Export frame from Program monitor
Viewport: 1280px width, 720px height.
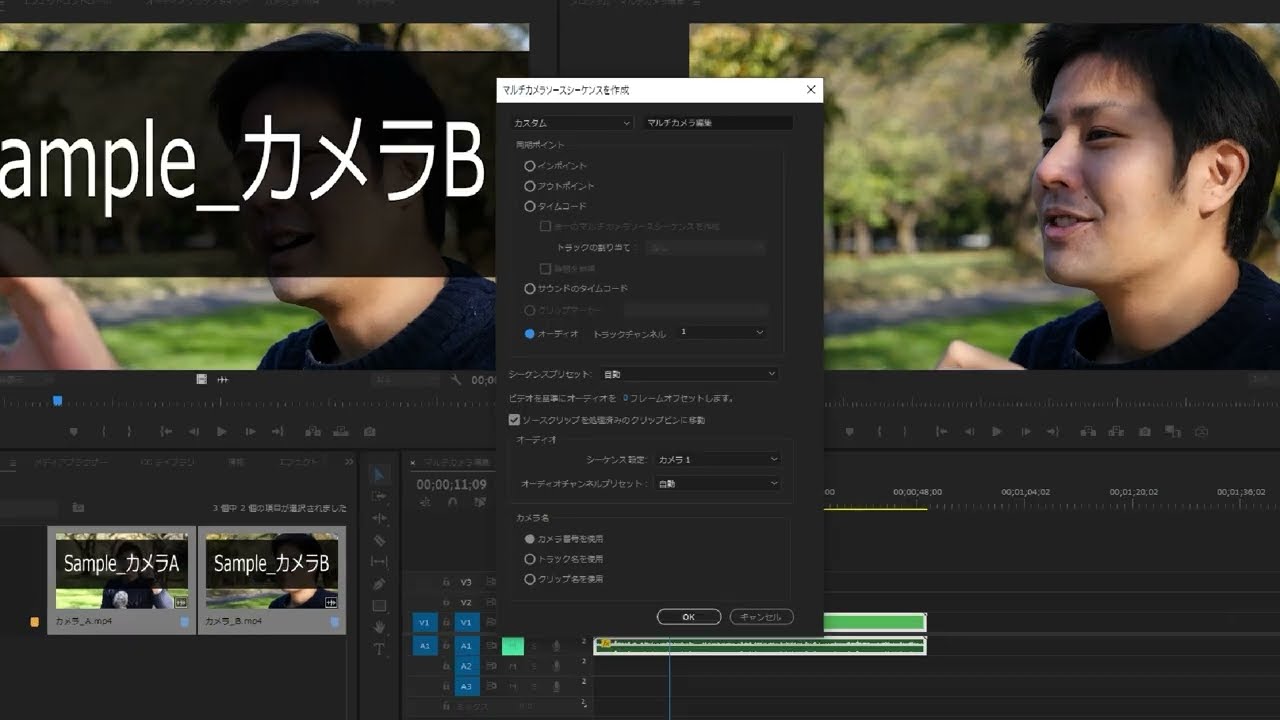pos(1145,432)
